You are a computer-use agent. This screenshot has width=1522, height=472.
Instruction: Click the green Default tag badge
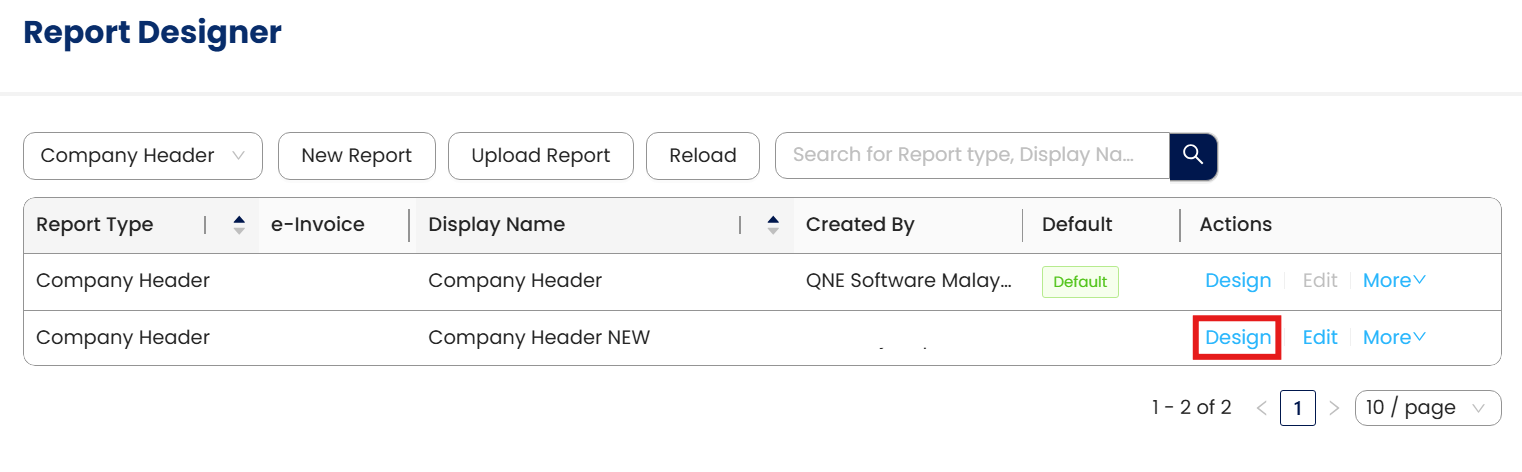(x=1080, y=282)
